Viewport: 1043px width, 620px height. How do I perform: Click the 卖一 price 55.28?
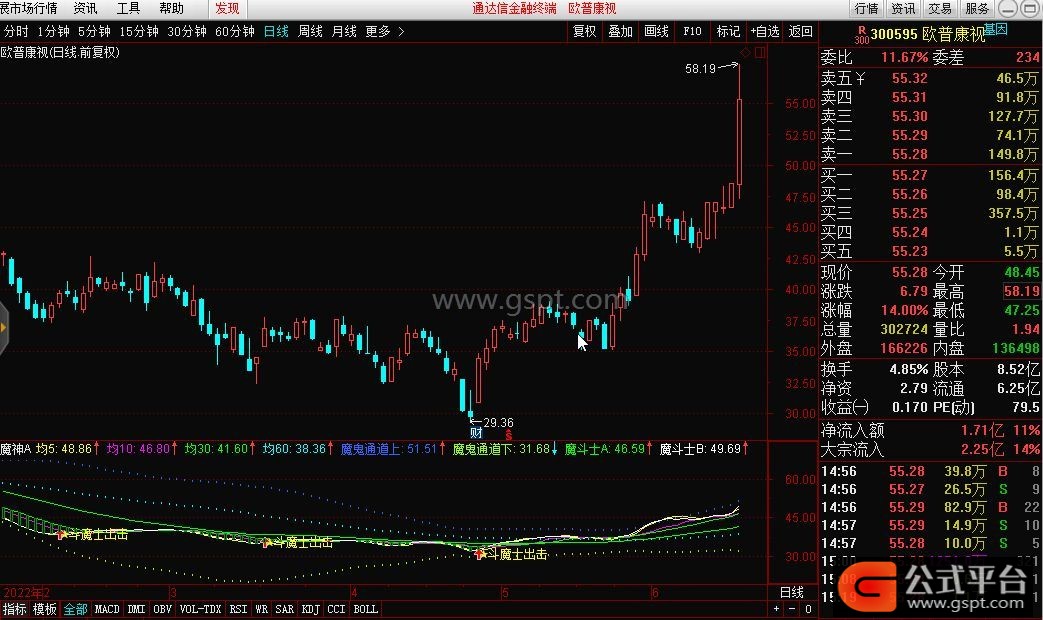909,155
